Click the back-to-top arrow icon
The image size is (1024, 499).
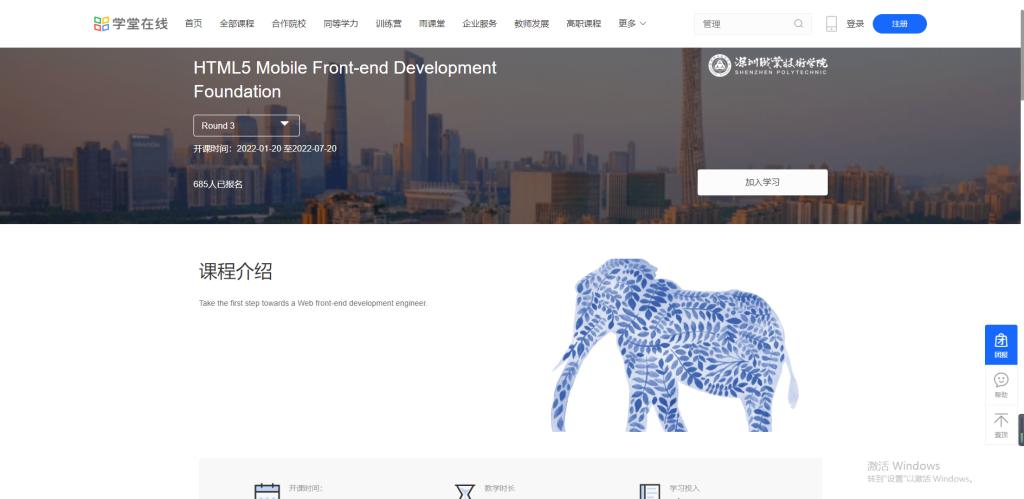[1000, 425]
